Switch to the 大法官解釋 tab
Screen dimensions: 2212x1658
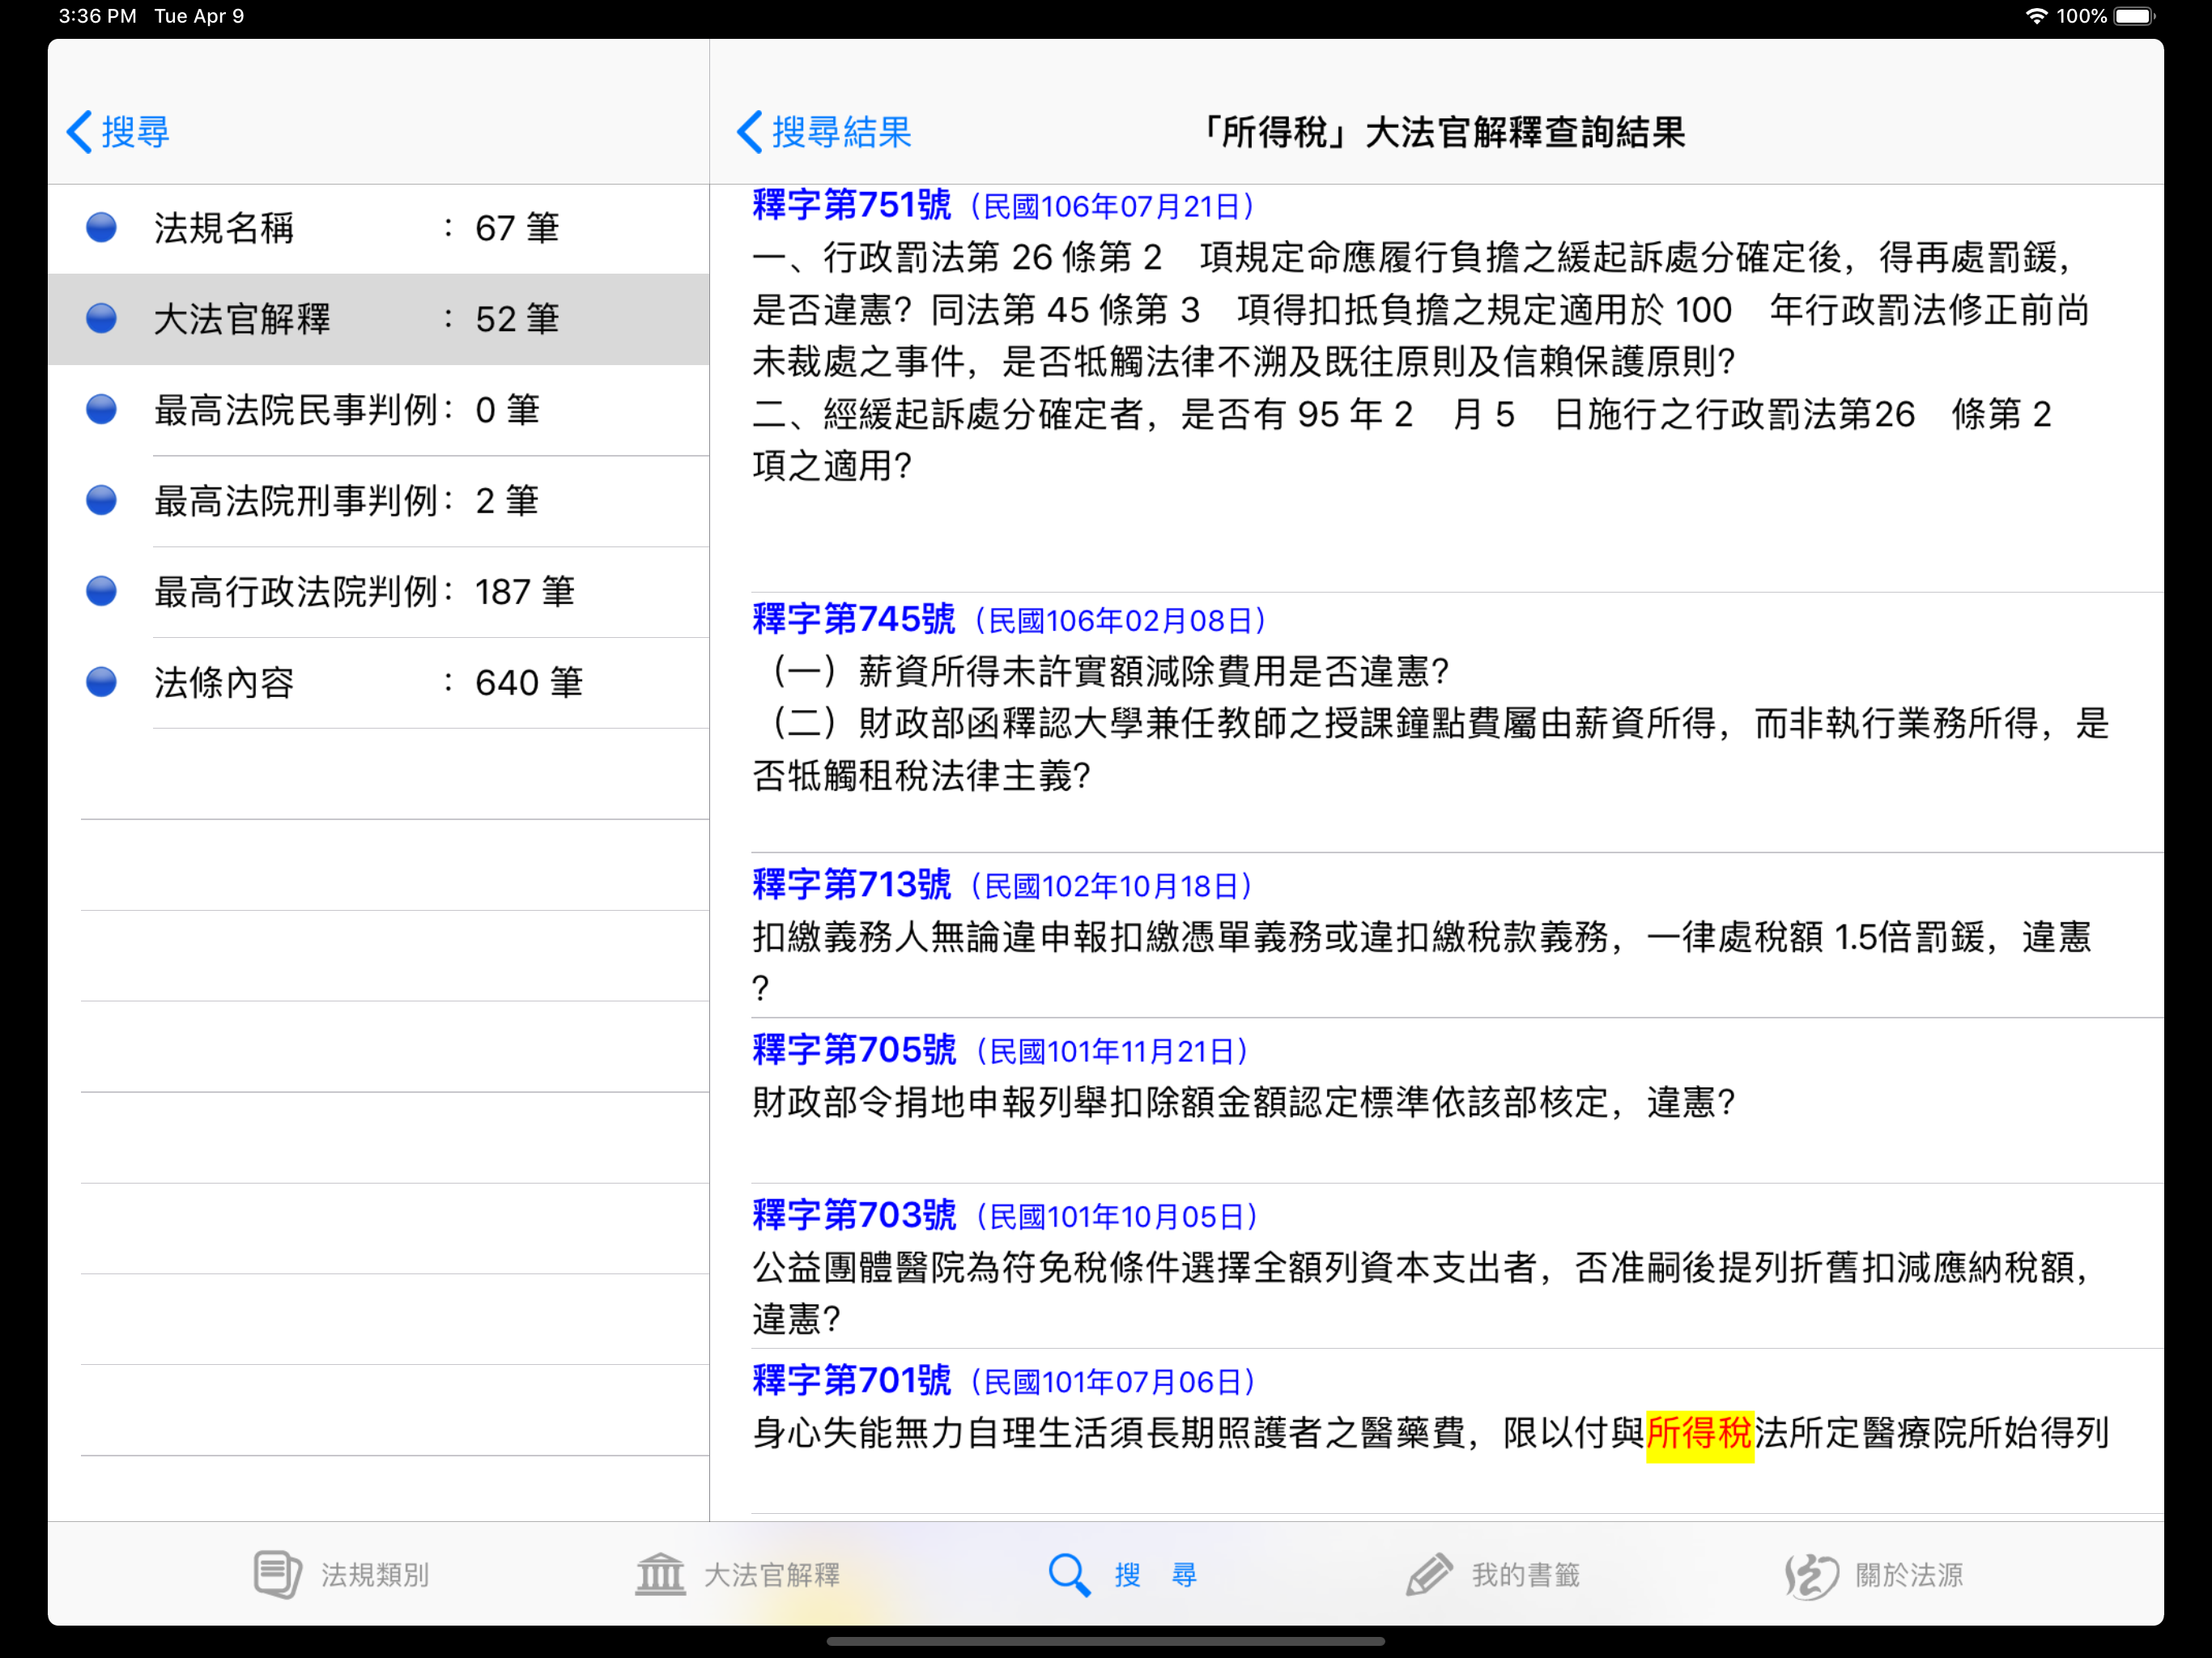pos(738,1574)
